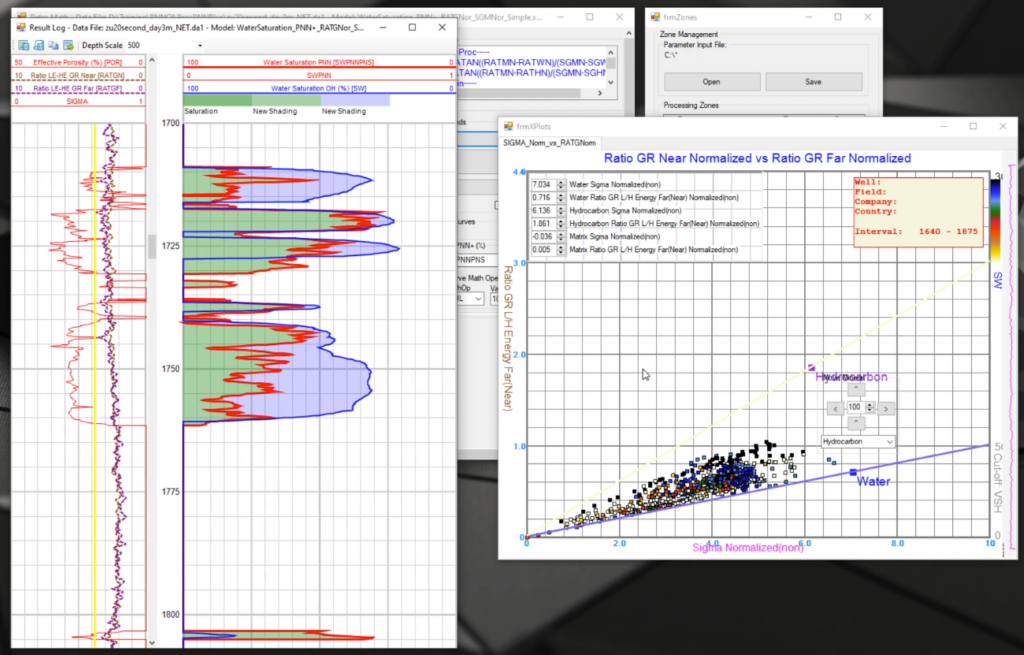Switch to SIGMA_Norm_vs_RATGNorm tab
This screenshot has height=655, width=1024.
coord(549,142)
